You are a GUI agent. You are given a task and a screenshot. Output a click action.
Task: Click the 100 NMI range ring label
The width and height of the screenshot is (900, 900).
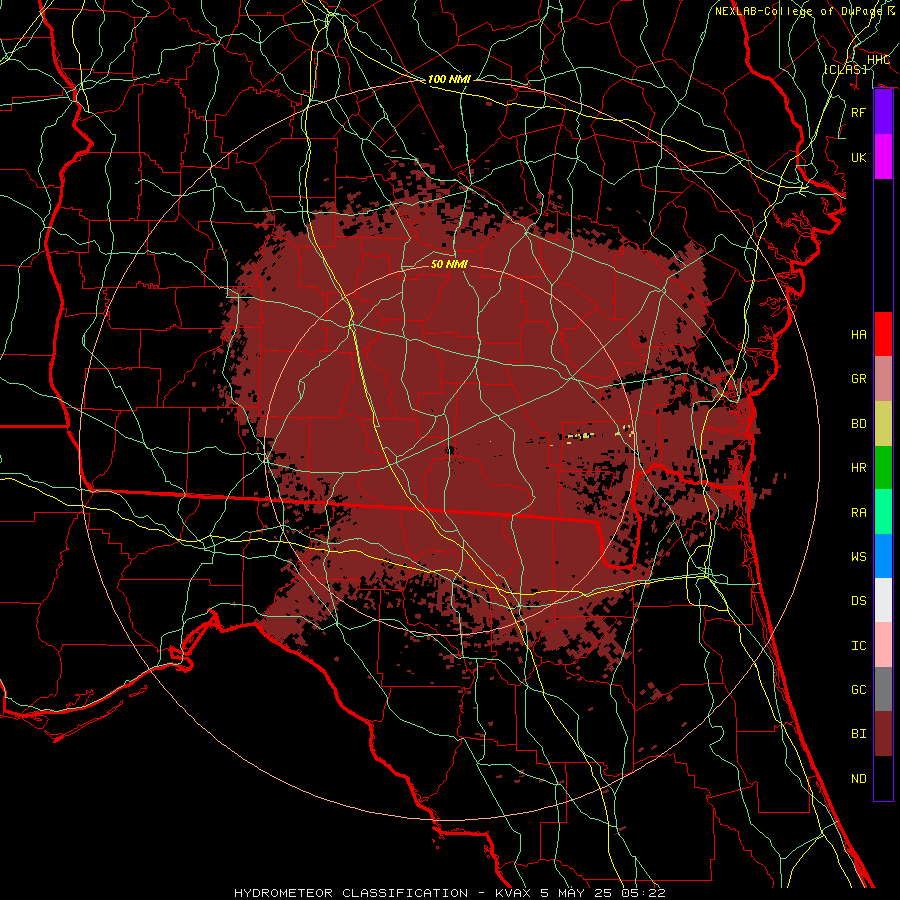(449, 79)
